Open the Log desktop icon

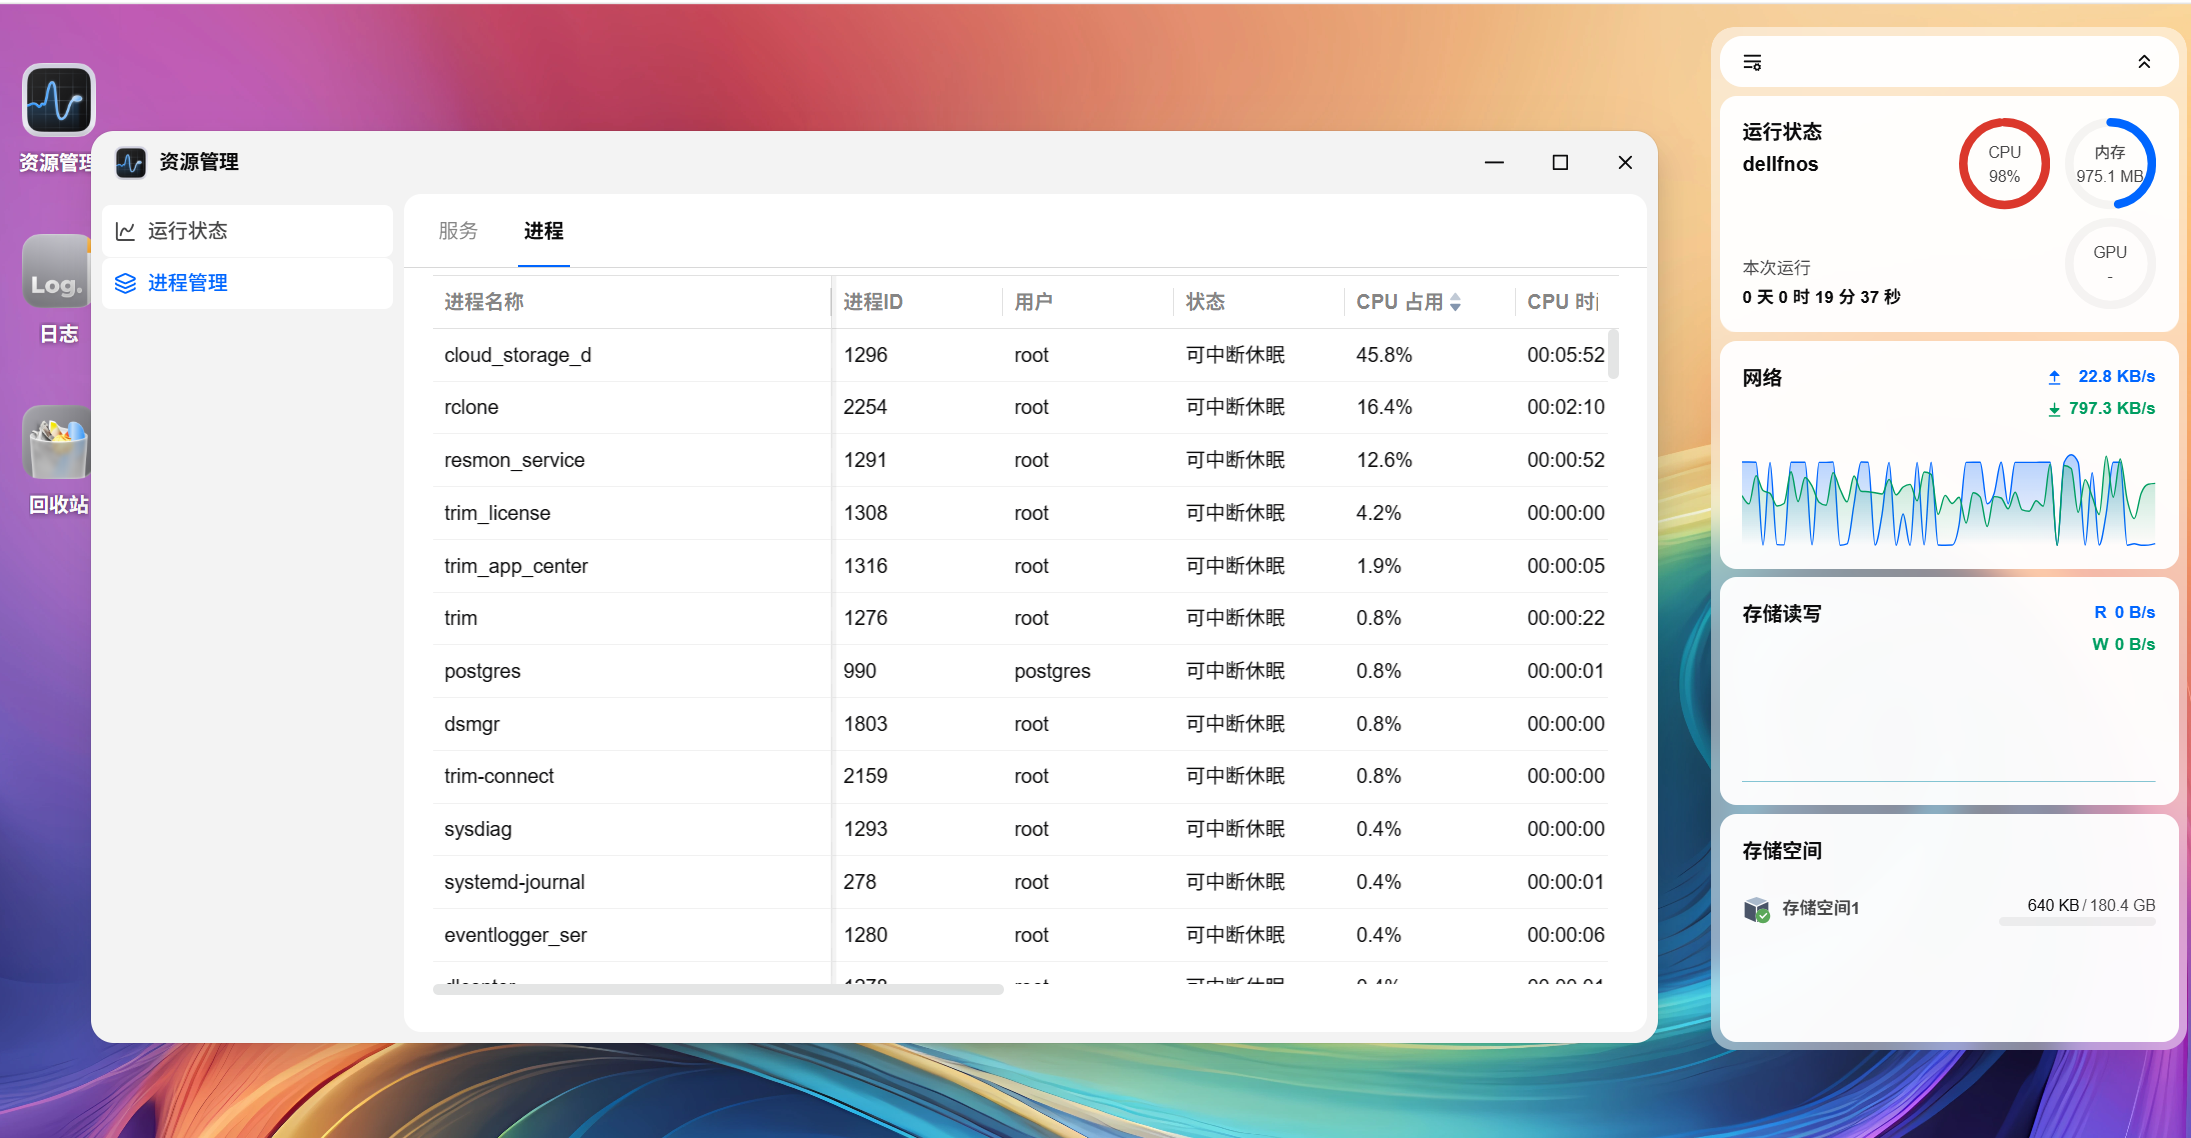[x=57, y=271]
